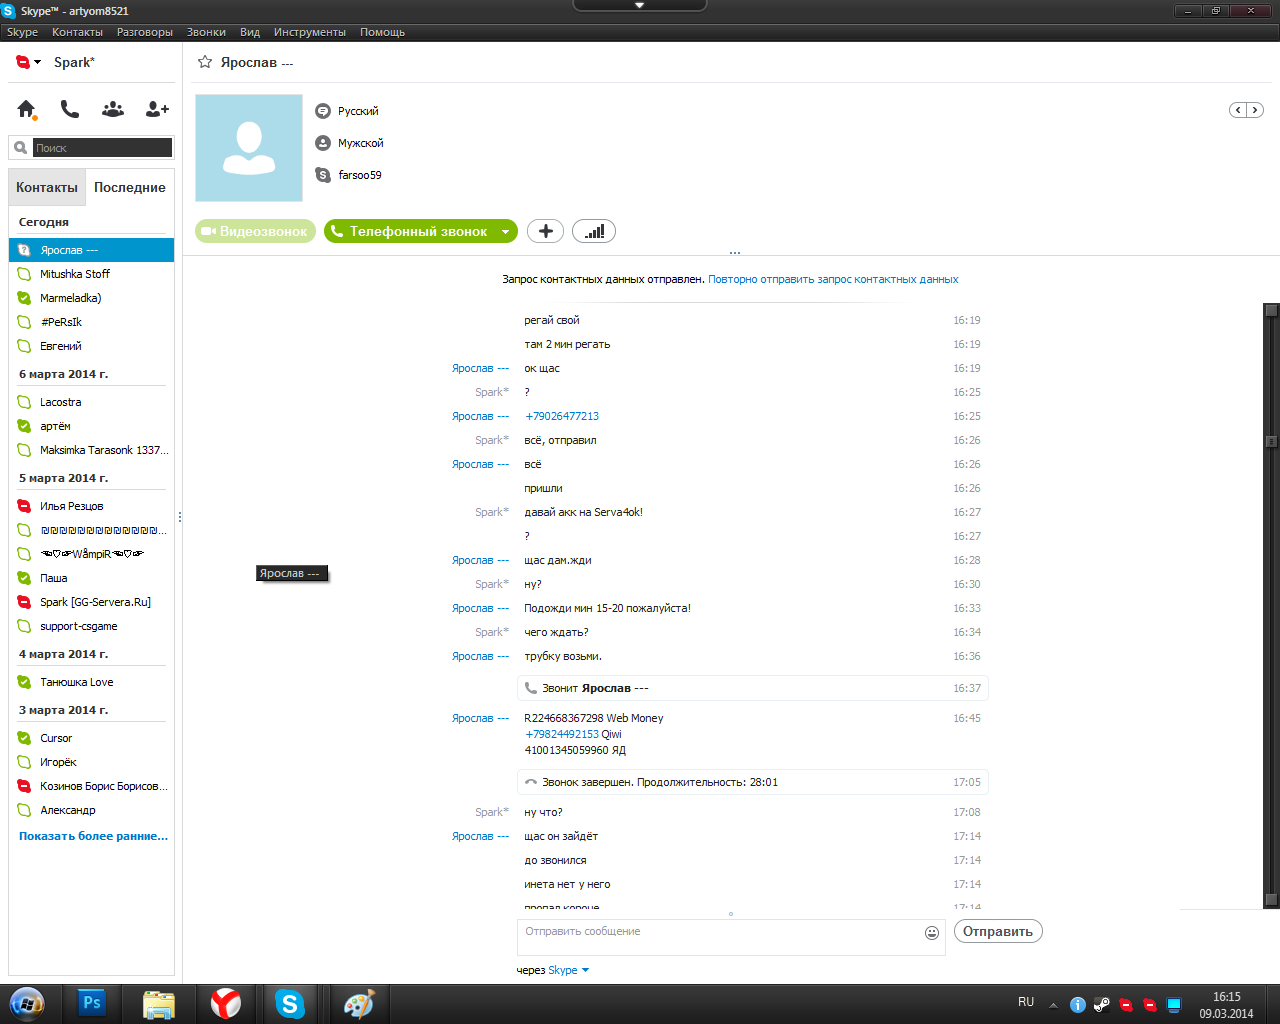Open the Звонки menu
1280x1024 pixels.
click(x=206, y=32)
